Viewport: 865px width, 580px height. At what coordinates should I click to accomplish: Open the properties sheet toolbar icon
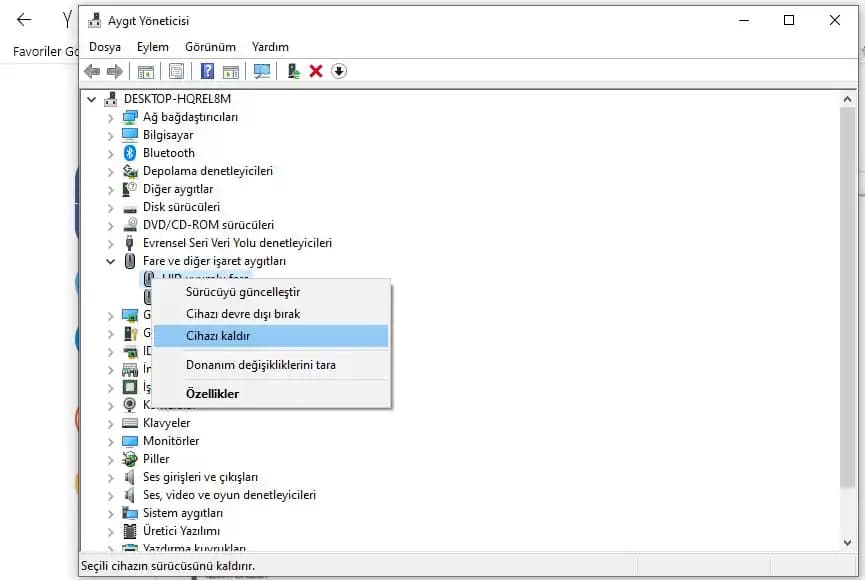coord(176,71)
